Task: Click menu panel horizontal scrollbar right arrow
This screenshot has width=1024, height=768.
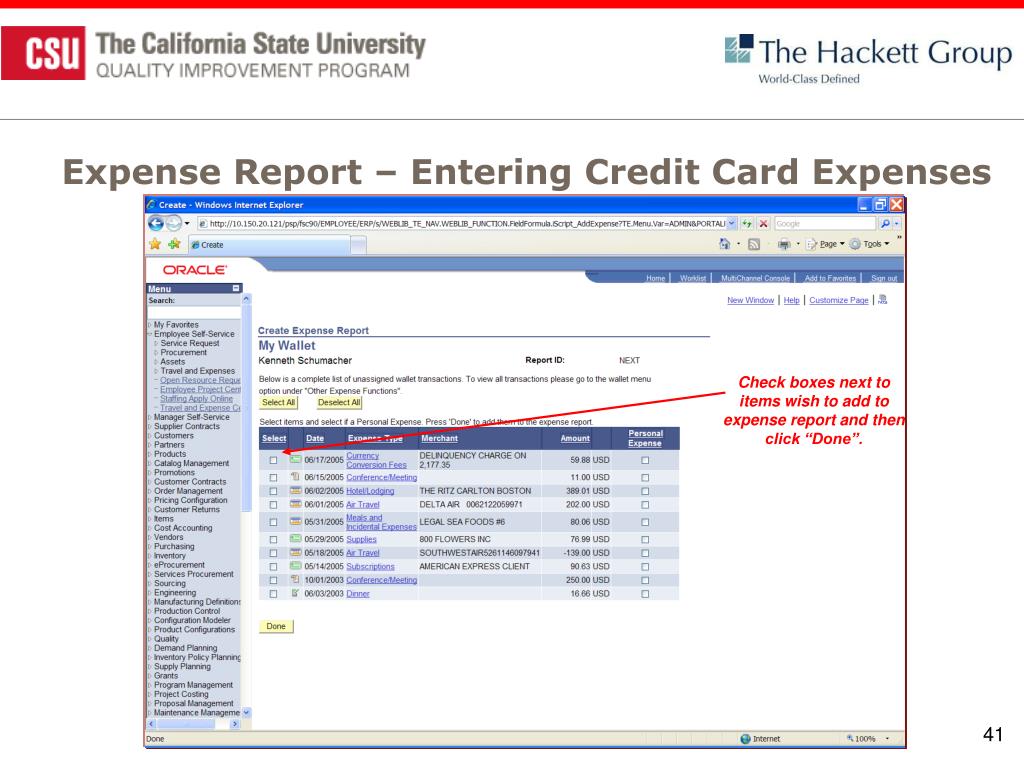Action: tap(235, 724)
